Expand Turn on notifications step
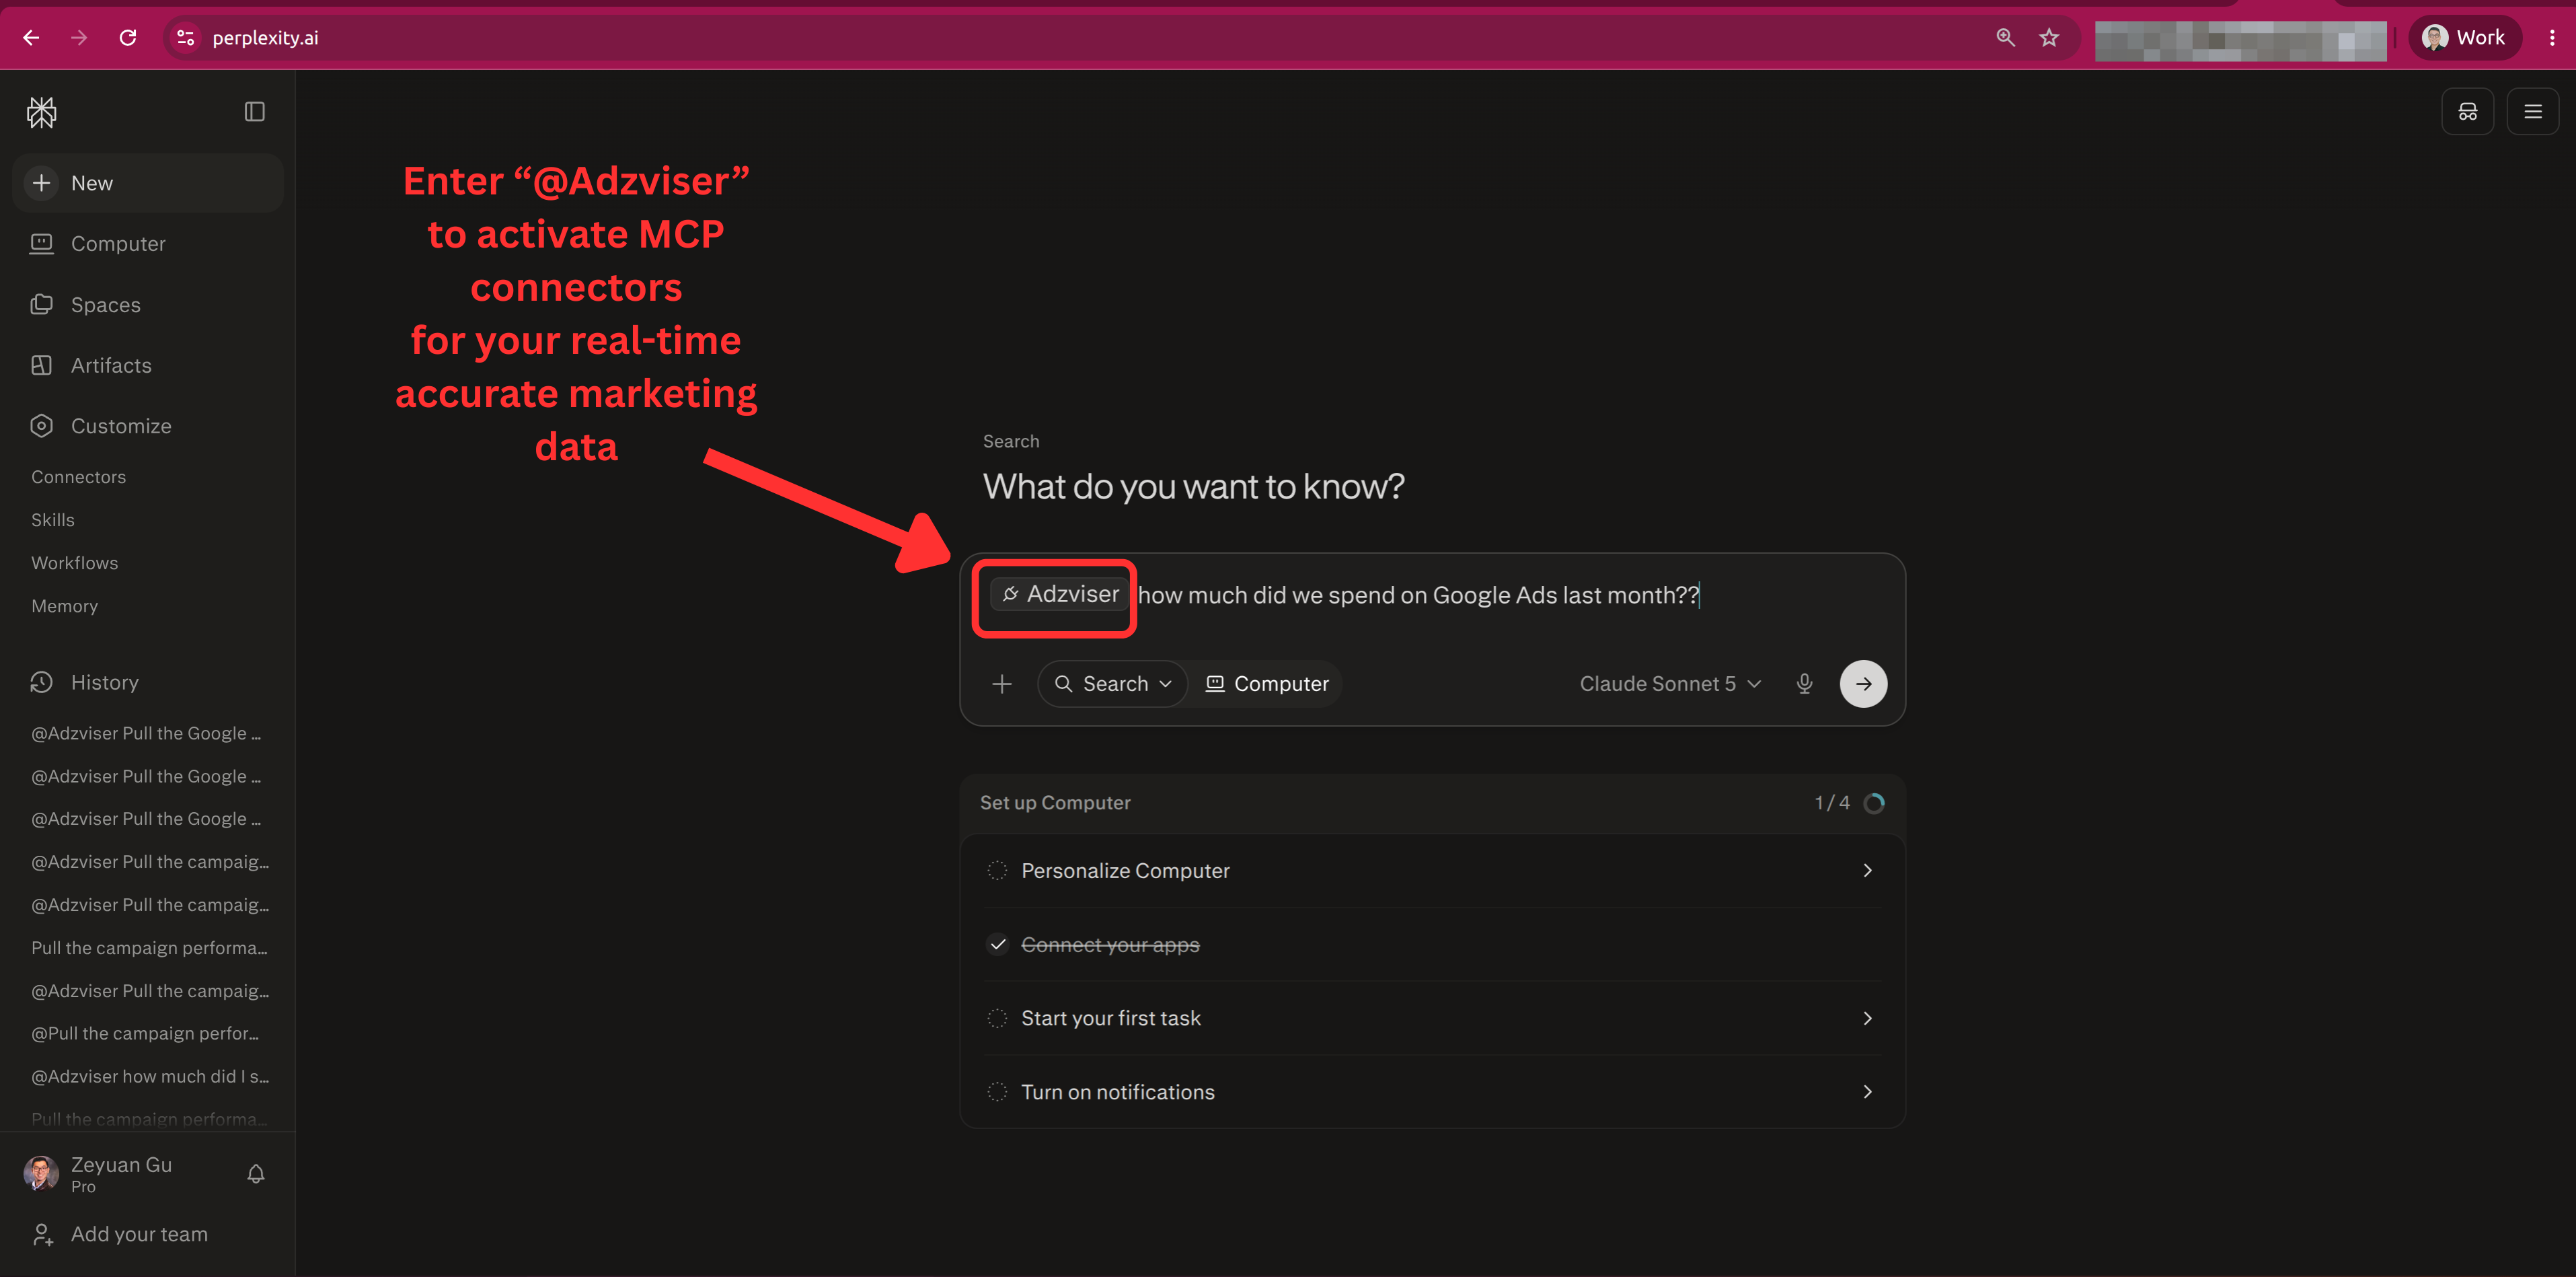 [x=1432, y=1092]
